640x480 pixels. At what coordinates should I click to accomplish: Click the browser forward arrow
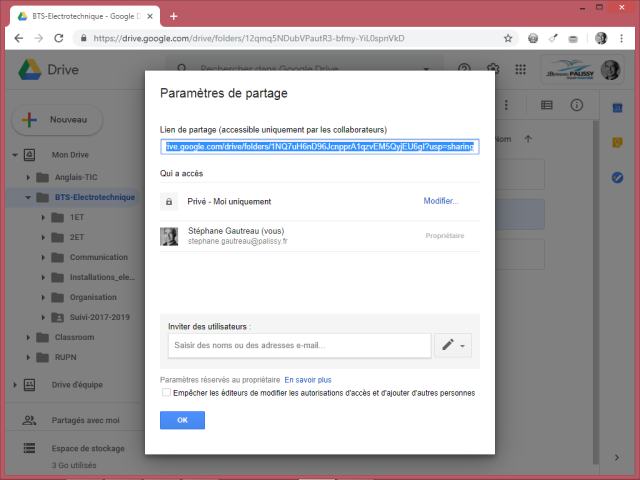point(39,38)
